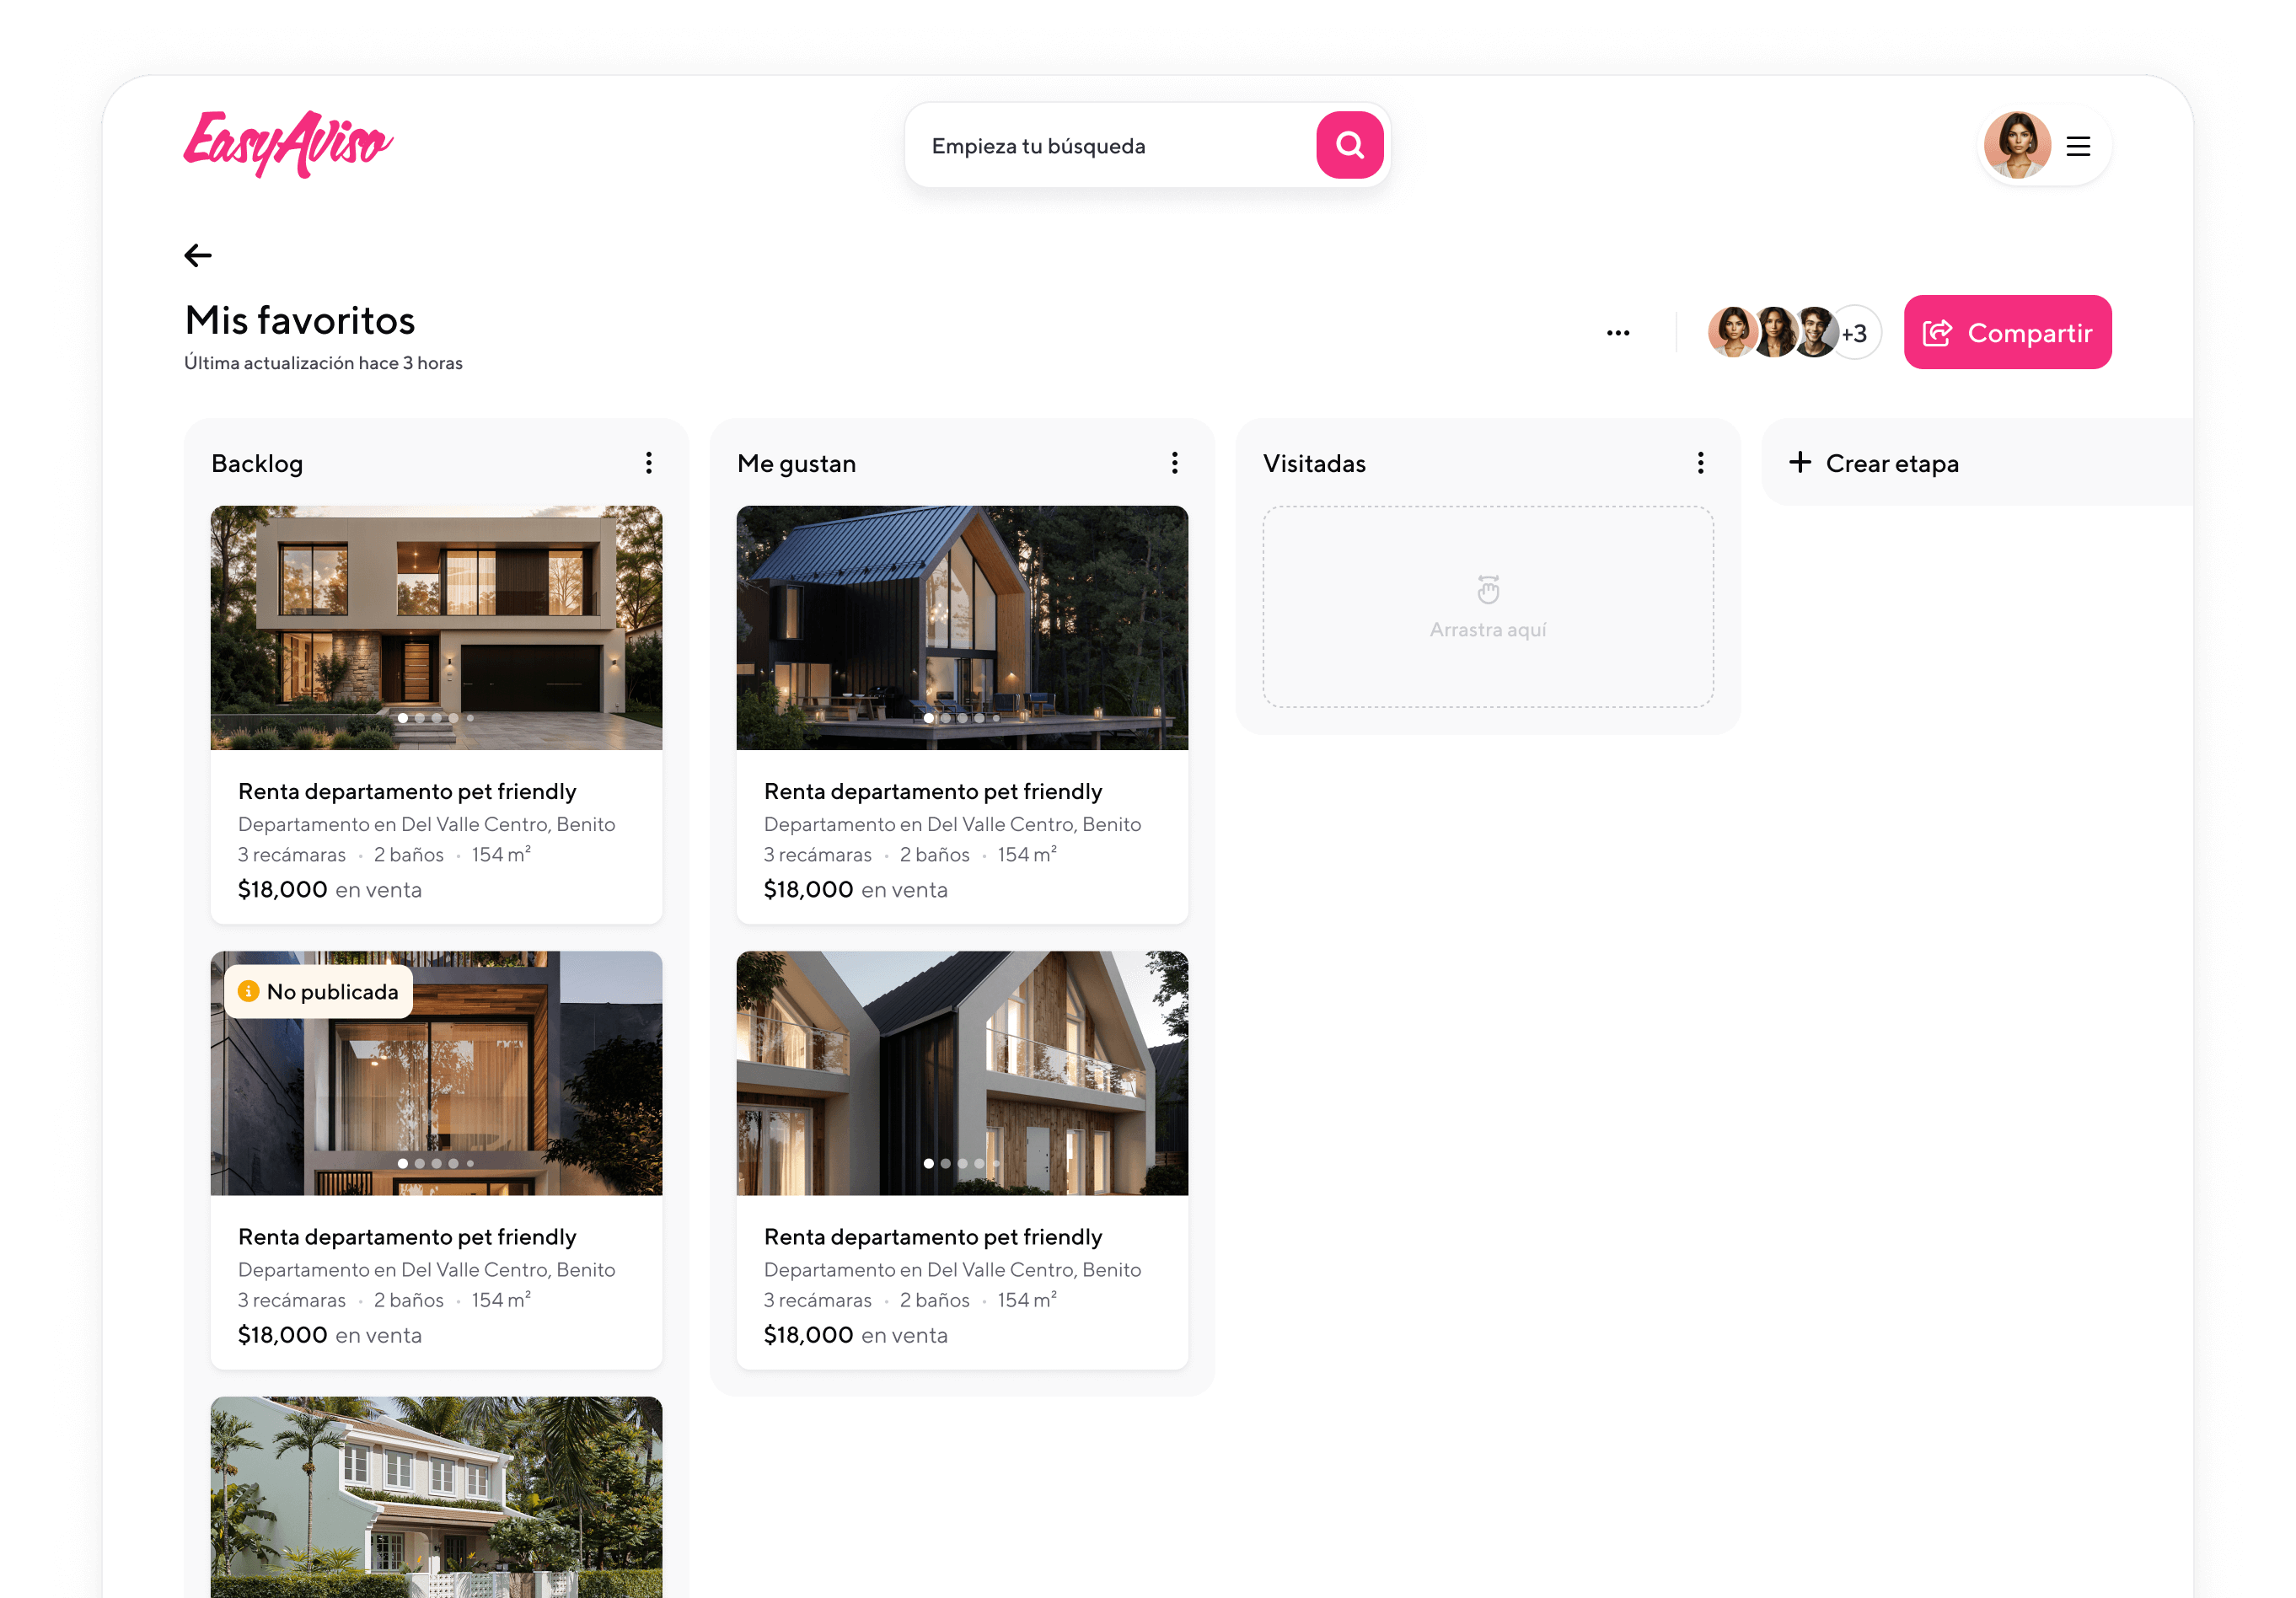Click the pink search magnifier button
2296x1598 pixels.
point(1349,145)
